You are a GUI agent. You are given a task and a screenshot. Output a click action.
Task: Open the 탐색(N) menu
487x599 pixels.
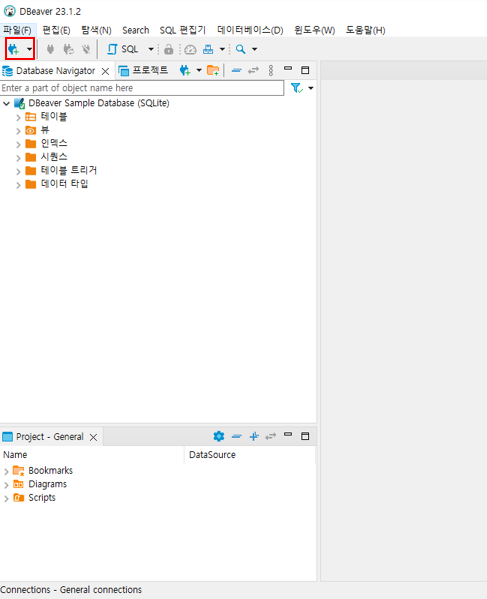click(96, 30)
